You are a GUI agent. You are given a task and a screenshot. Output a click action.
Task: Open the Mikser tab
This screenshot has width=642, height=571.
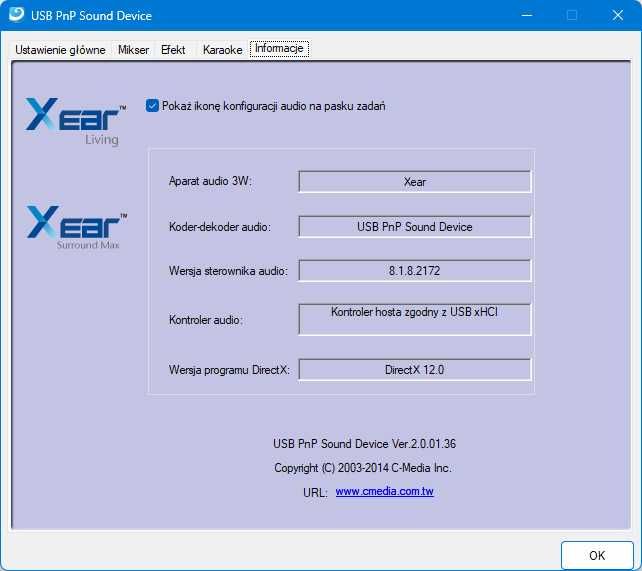(133, 50)
